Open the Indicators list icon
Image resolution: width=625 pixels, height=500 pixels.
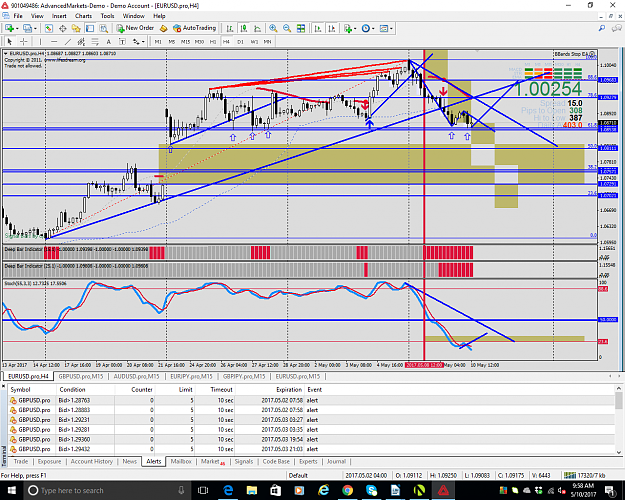pos(347,28)
